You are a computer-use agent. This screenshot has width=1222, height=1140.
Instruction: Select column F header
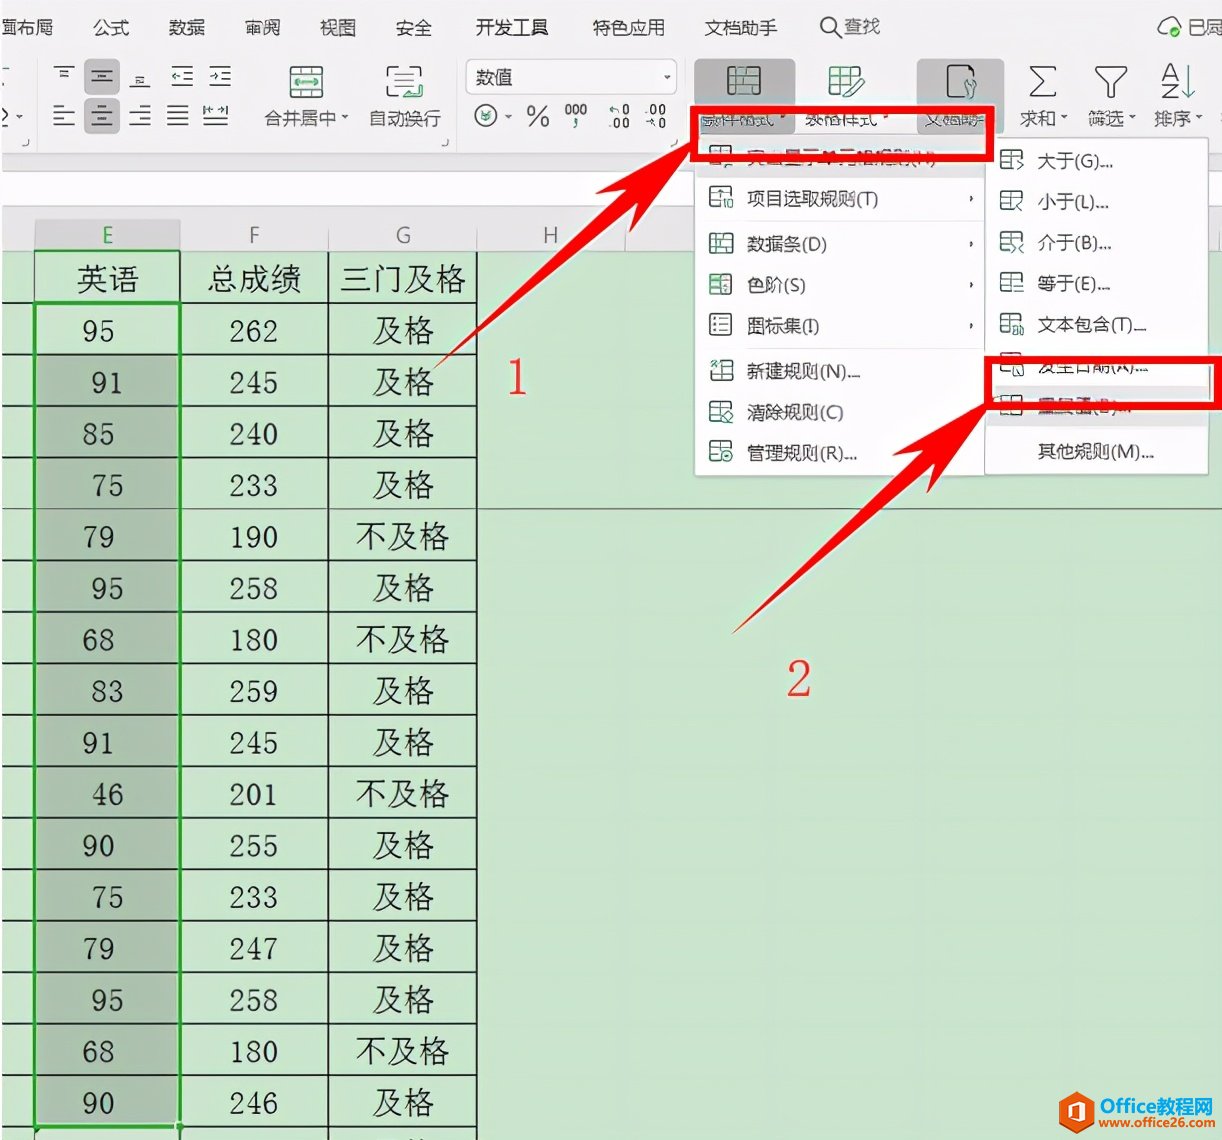click(254, 235)
